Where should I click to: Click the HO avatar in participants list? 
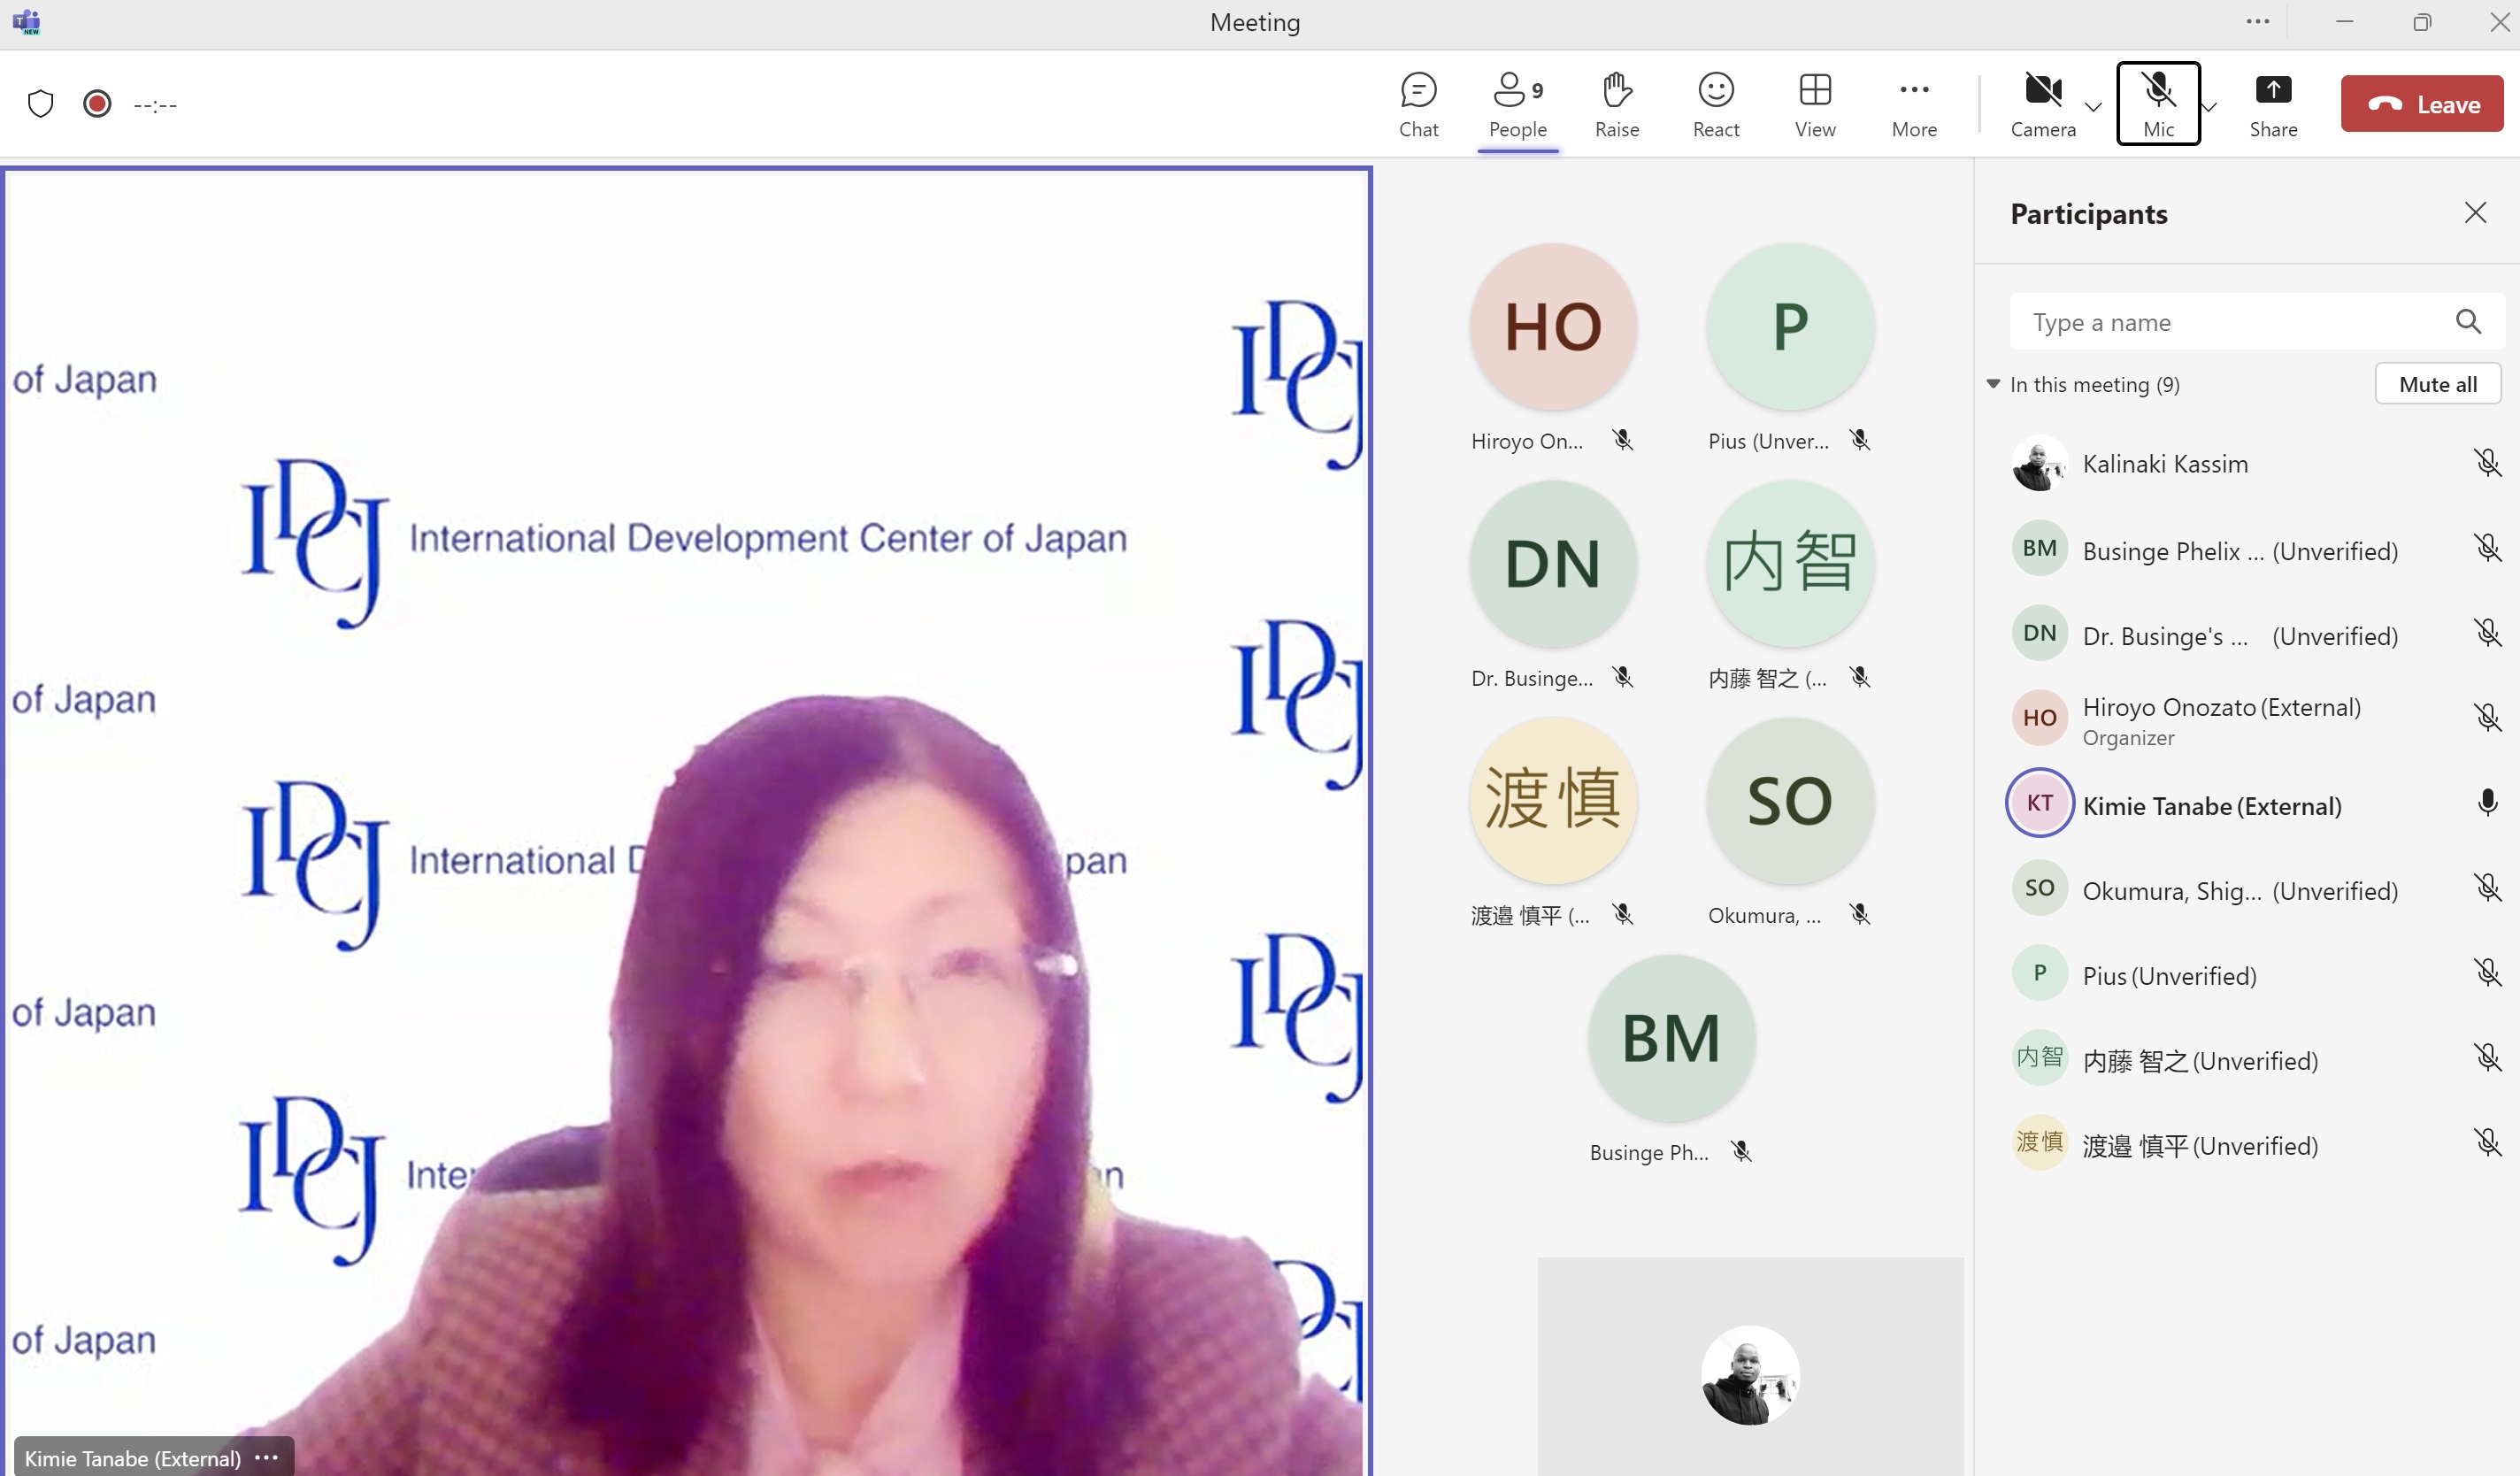pos(2039,717)
